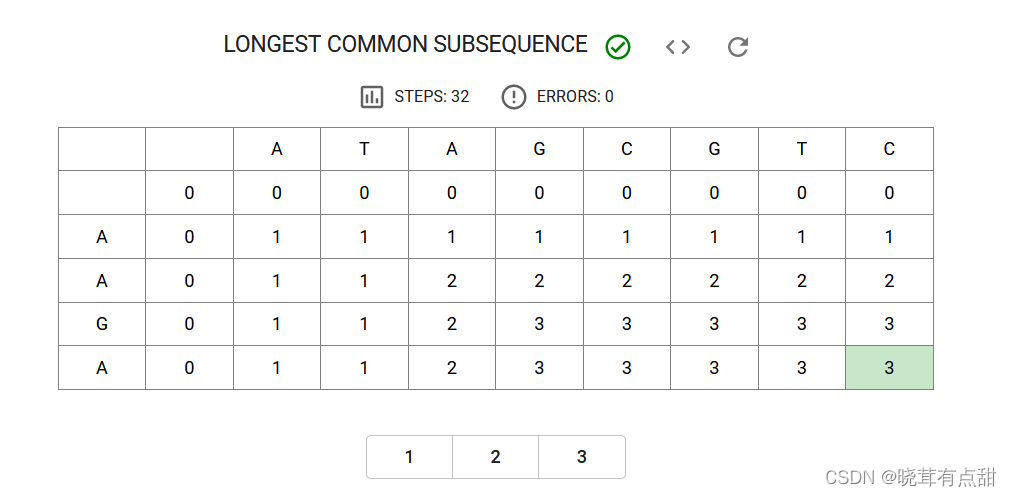
Task: Click the row header G
Action: [102, 324]
